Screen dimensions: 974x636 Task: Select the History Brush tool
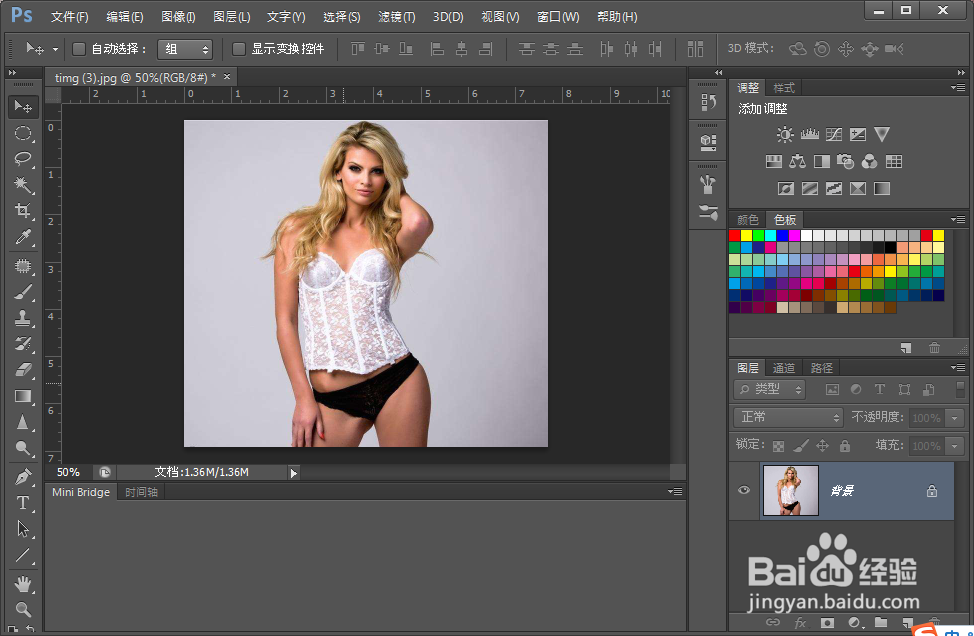point(23,343)
